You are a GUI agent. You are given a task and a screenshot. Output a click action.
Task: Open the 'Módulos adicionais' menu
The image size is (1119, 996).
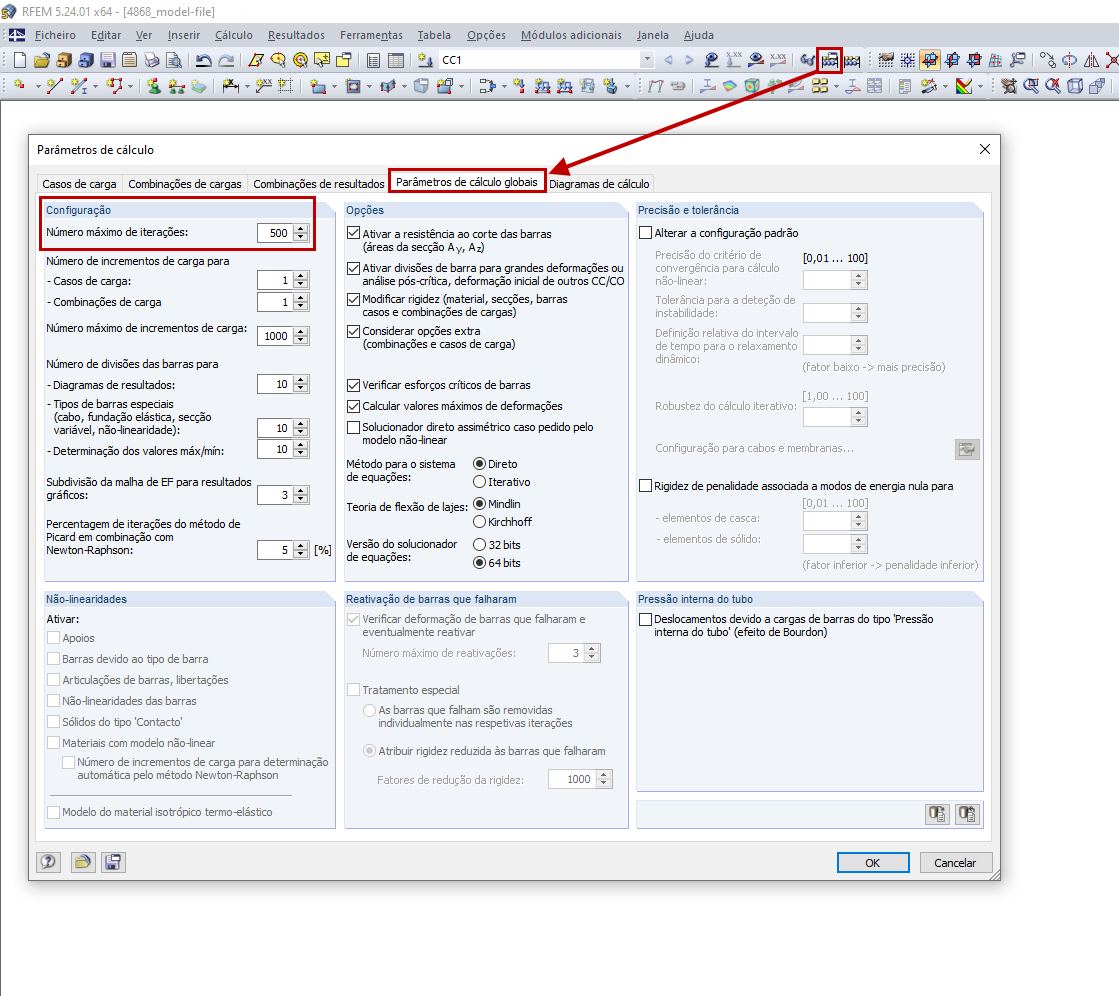(x=571, y=35)
